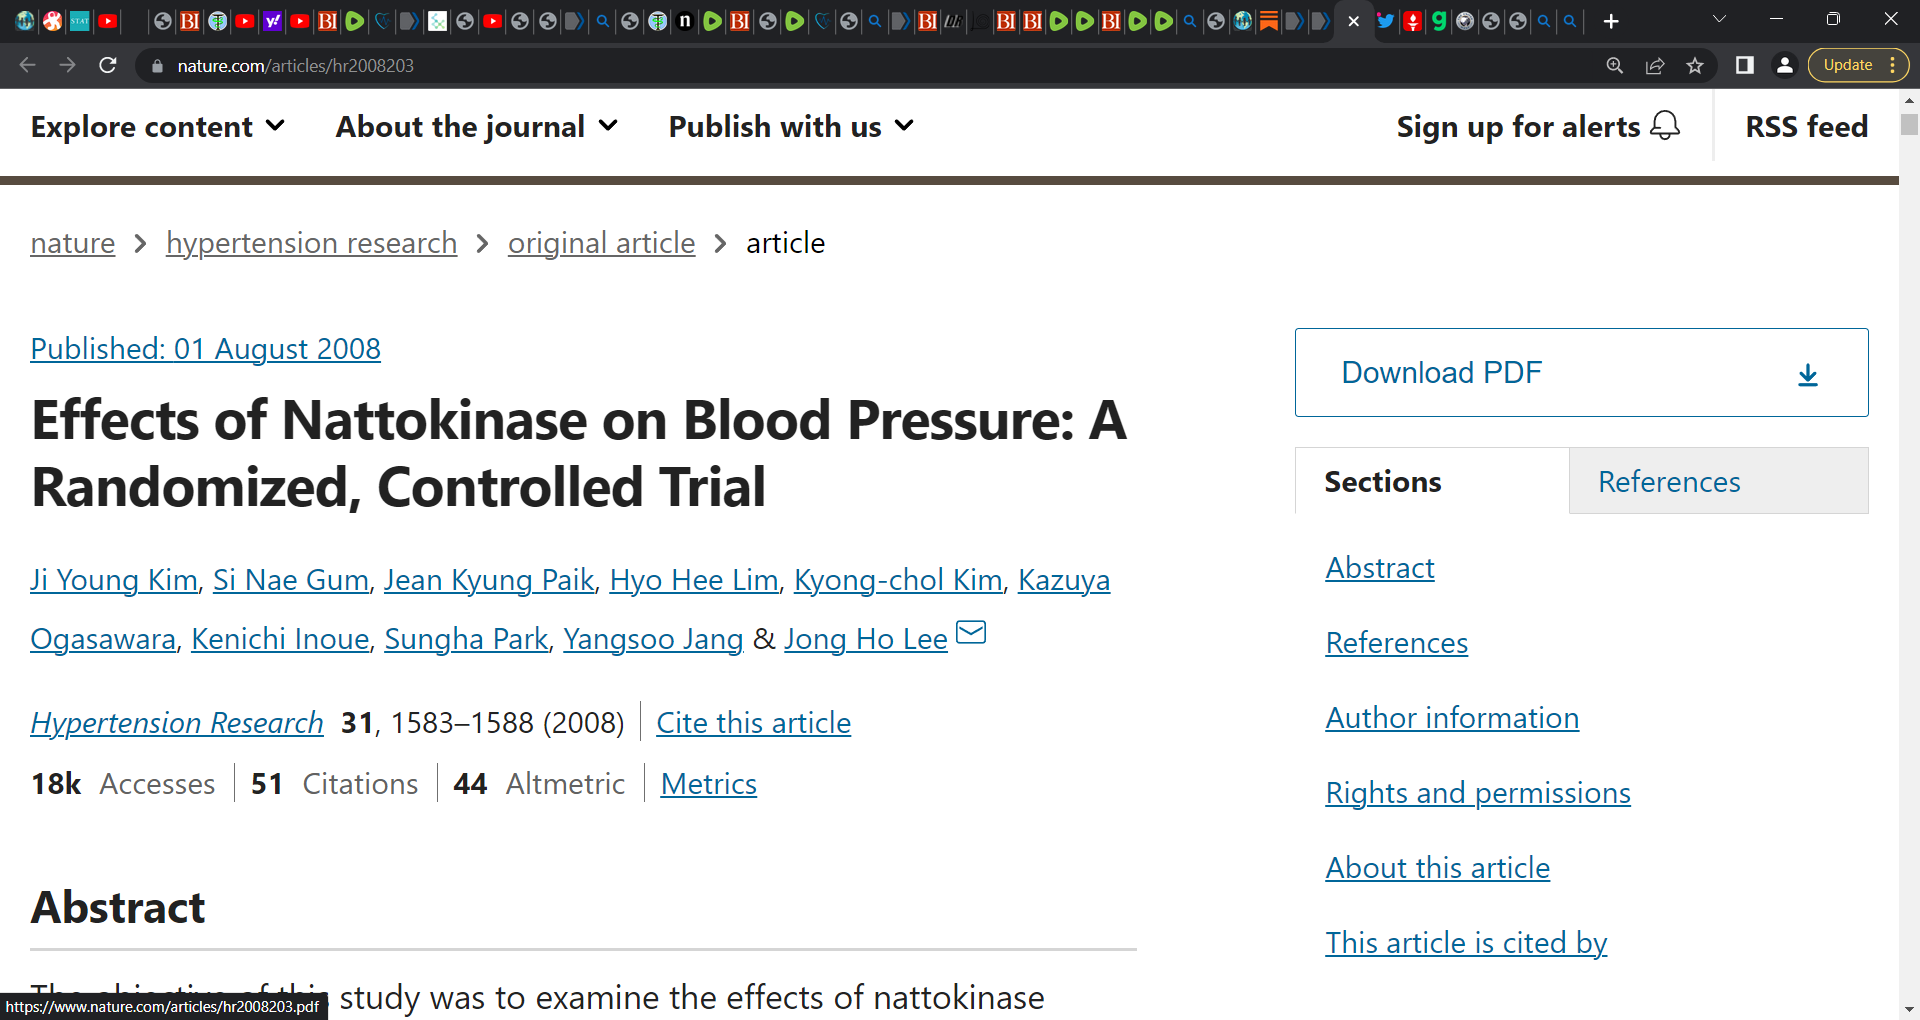Open the browser profile avatar icon
Viewport: 1920px width, 1020px height.
pos(1784,65)
